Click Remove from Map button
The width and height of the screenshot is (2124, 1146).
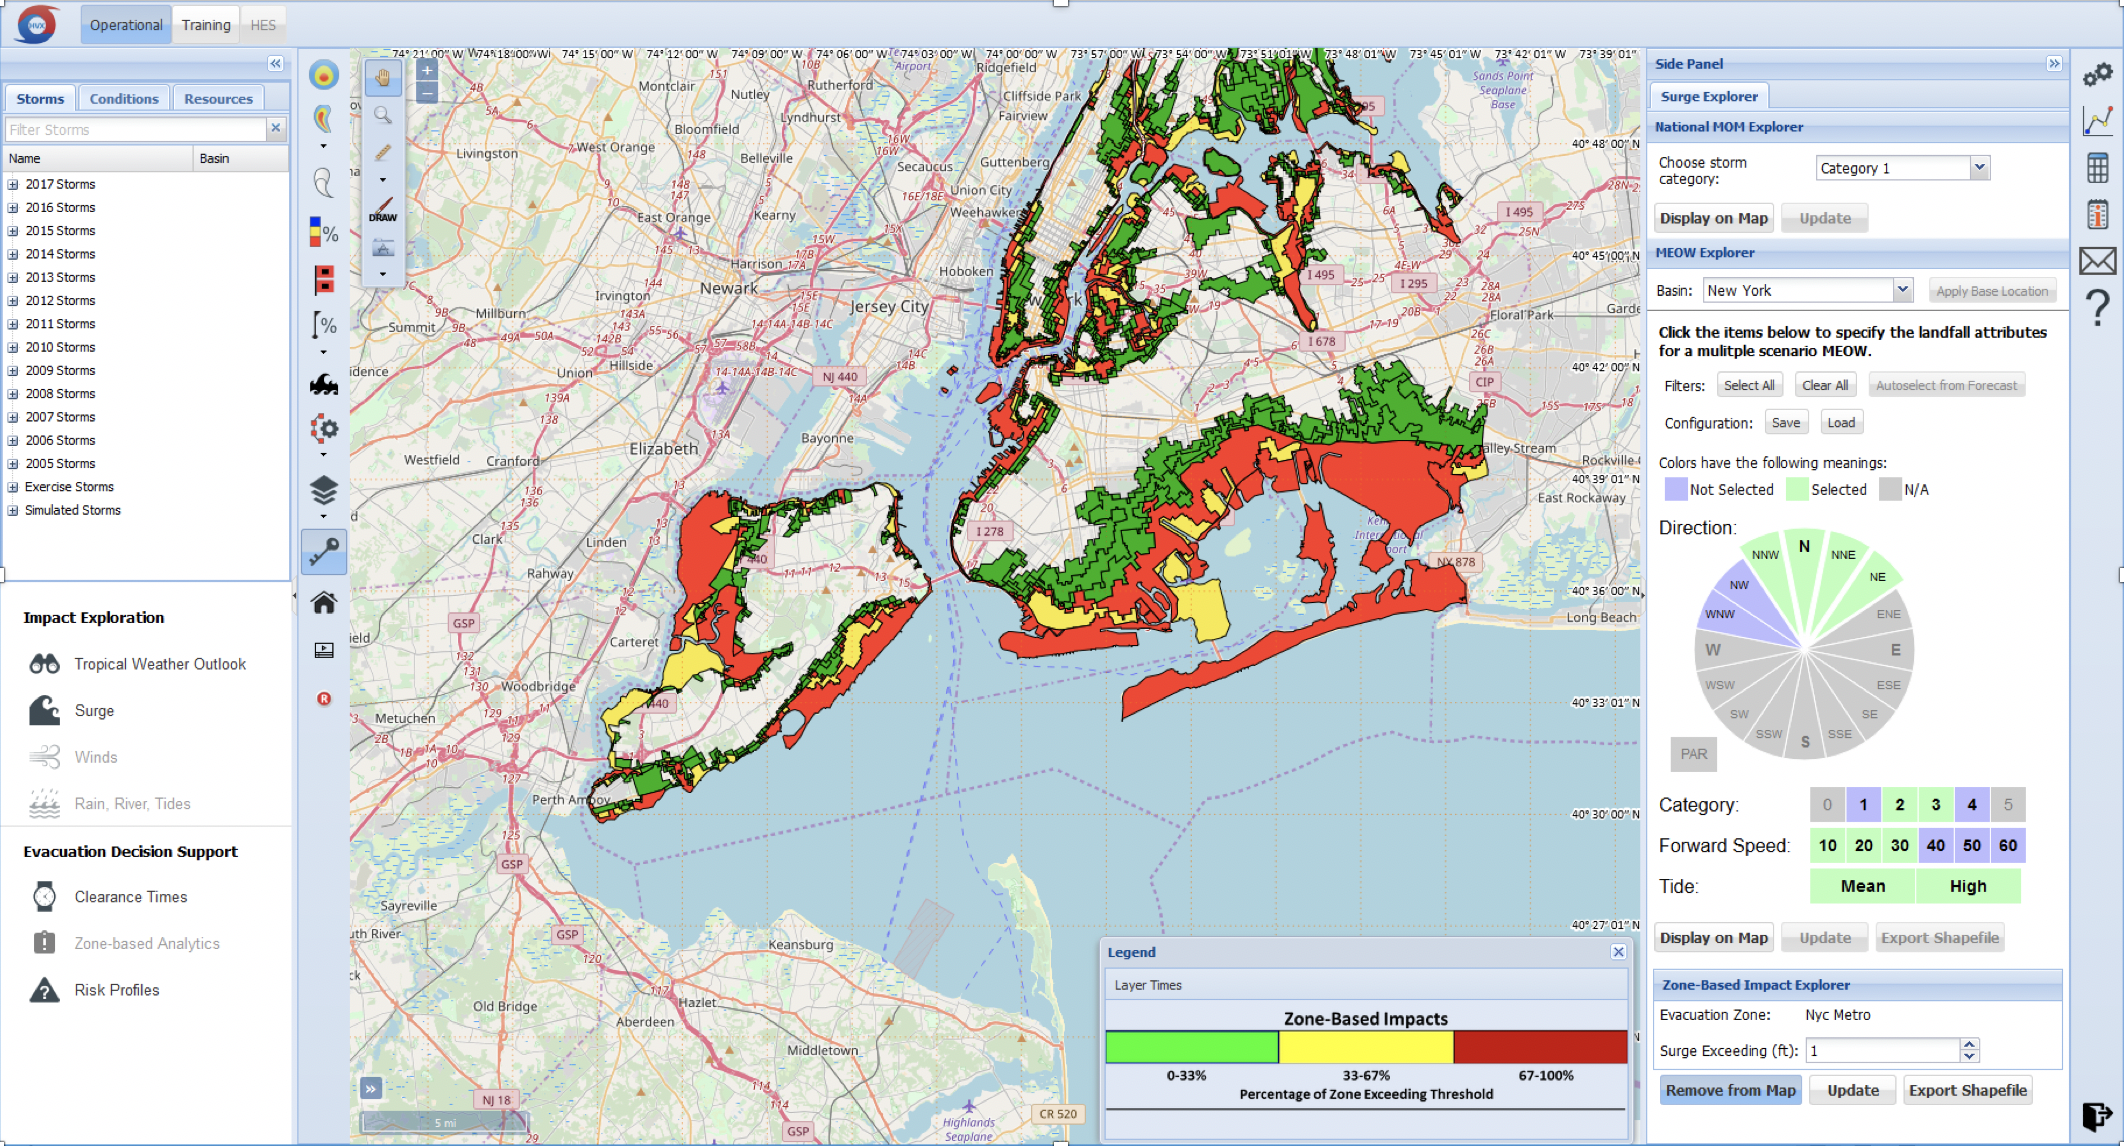coord(1731,1090)
